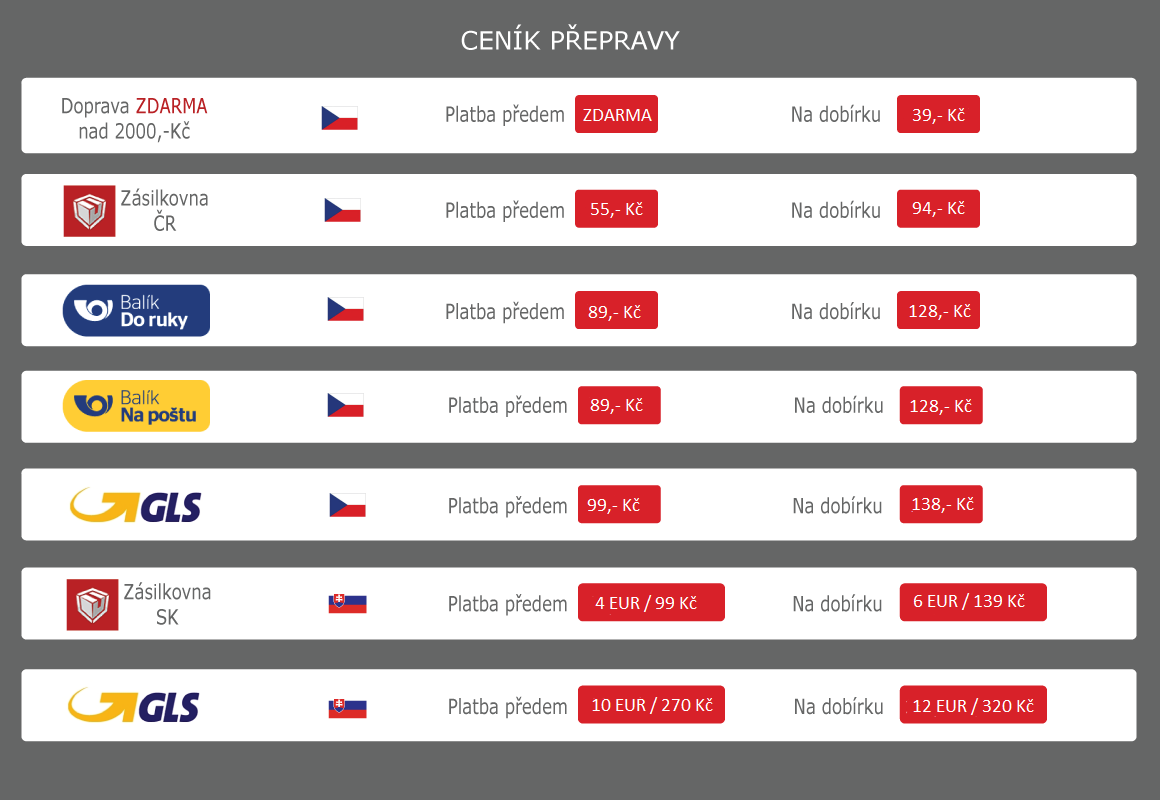Click the 10 EUR / 270 Kč badge
This screenshot has height=800, width=1160.
(x=651, y=705)
